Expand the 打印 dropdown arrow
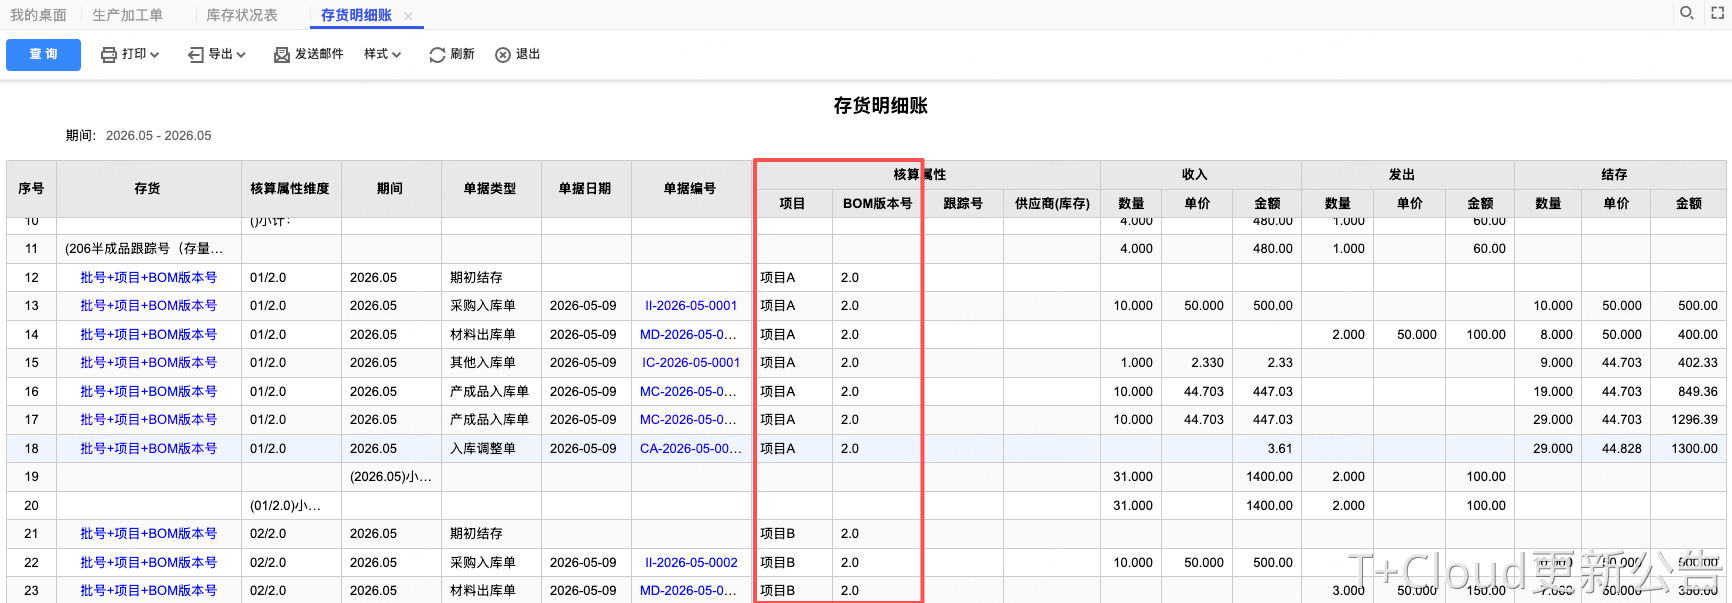Viewport: 1732px width, 603px height. tap(154, 55)
